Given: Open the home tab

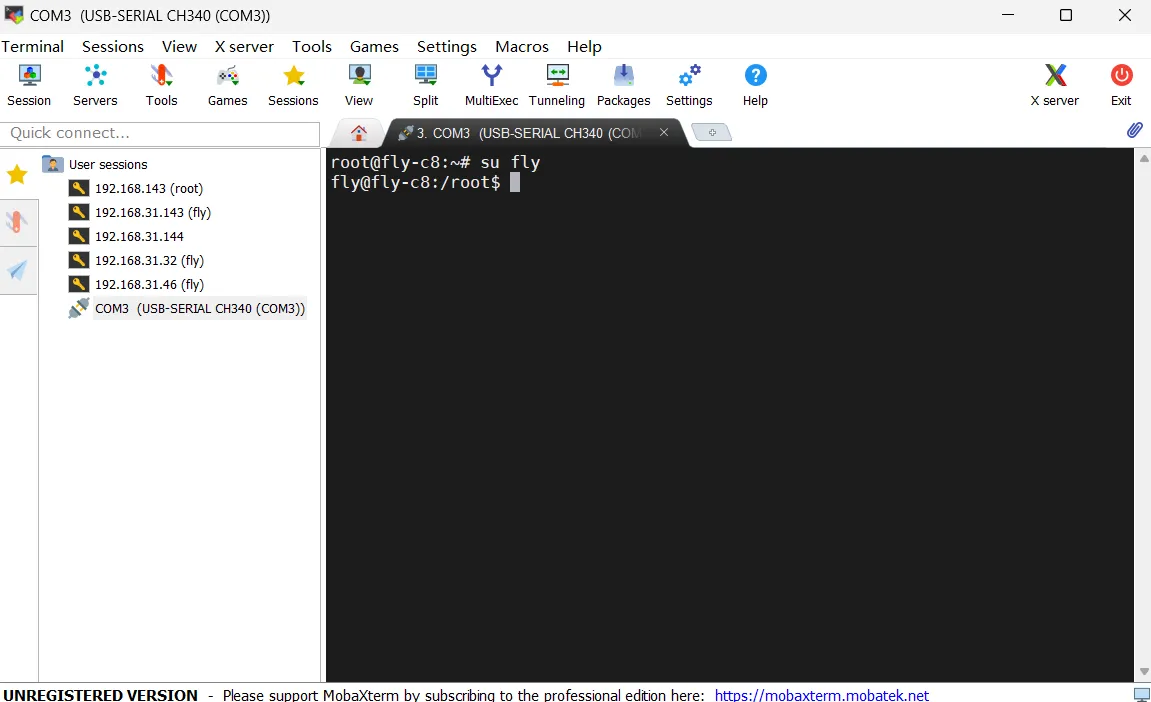Looking at the screenshot, I should [359, 133].
